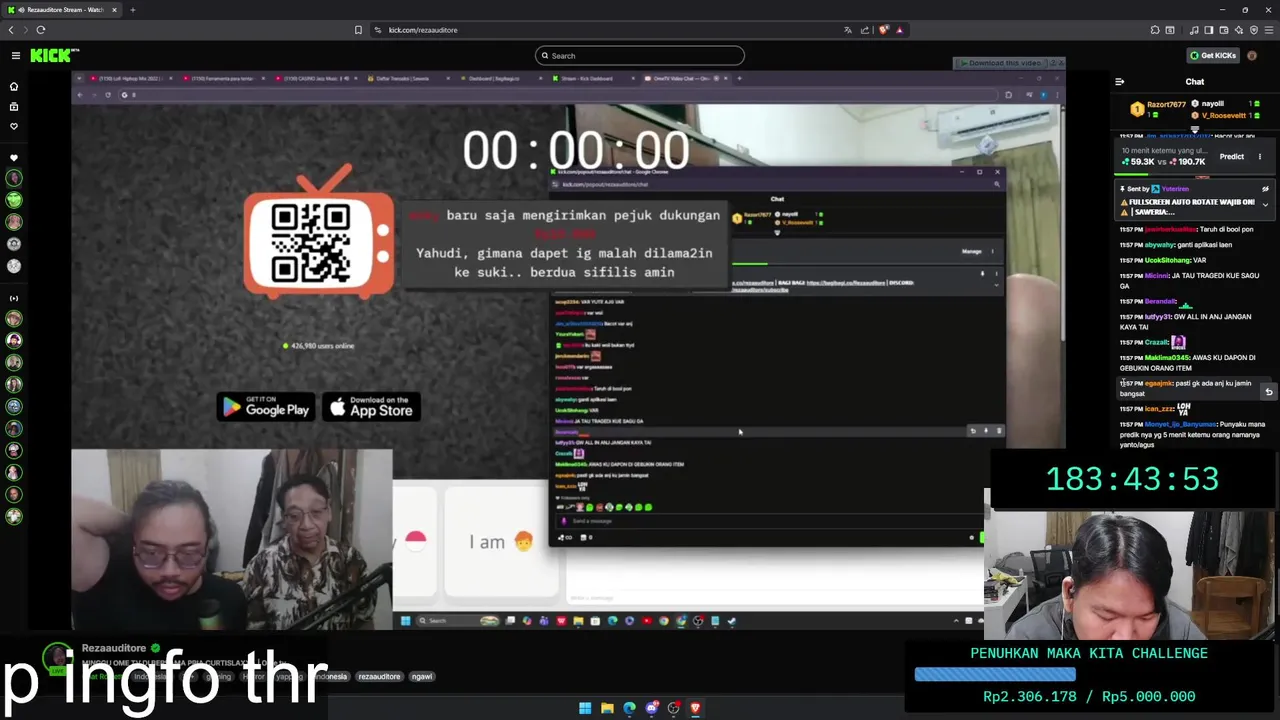Open Windows Start menu

coord(585,708)
